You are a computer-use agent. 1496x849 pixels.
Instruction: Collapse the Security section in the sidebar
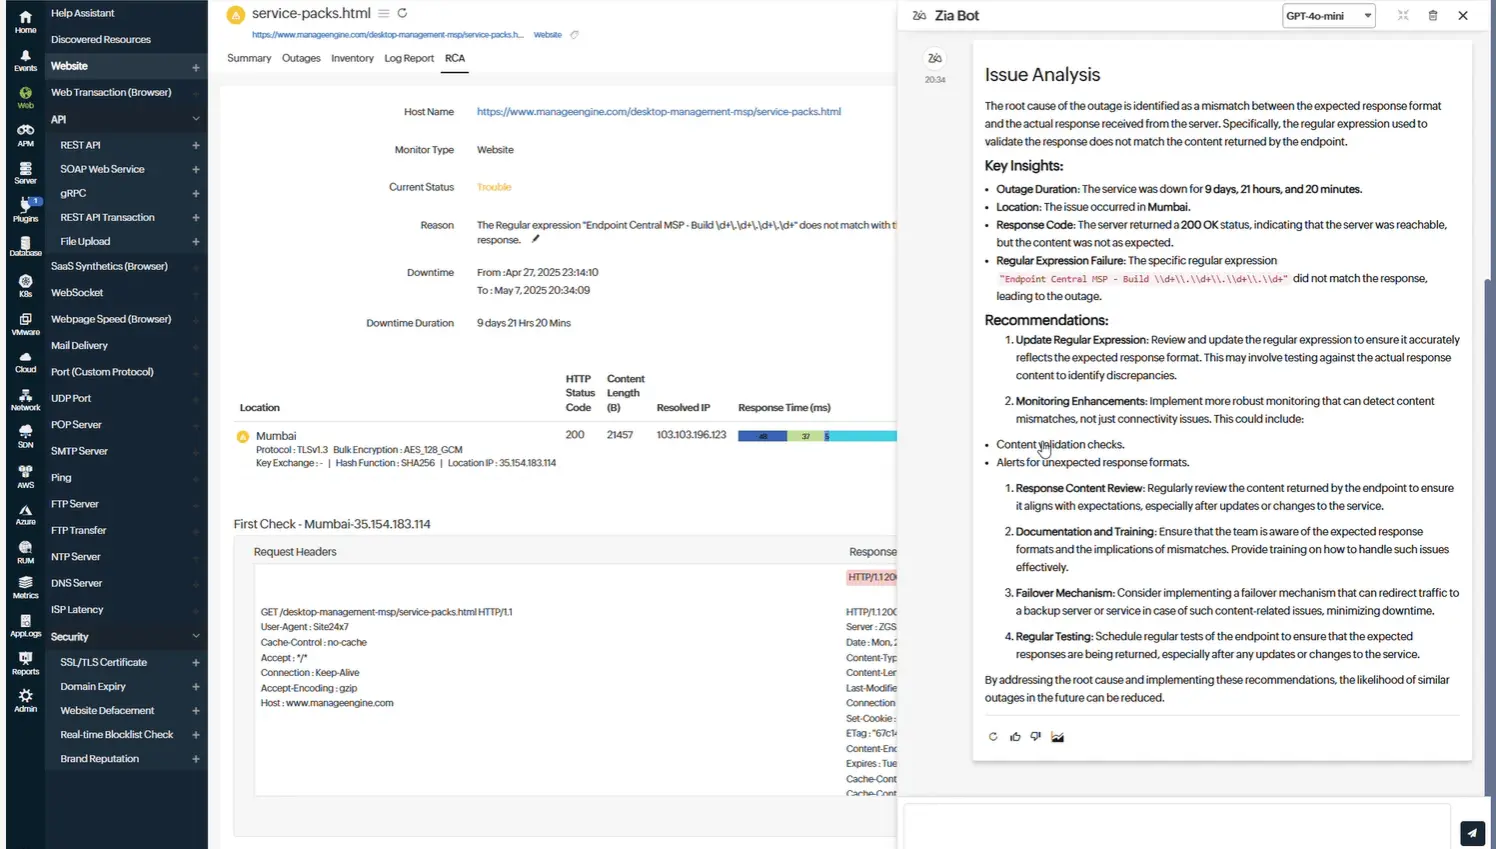[x=196, y=636]
